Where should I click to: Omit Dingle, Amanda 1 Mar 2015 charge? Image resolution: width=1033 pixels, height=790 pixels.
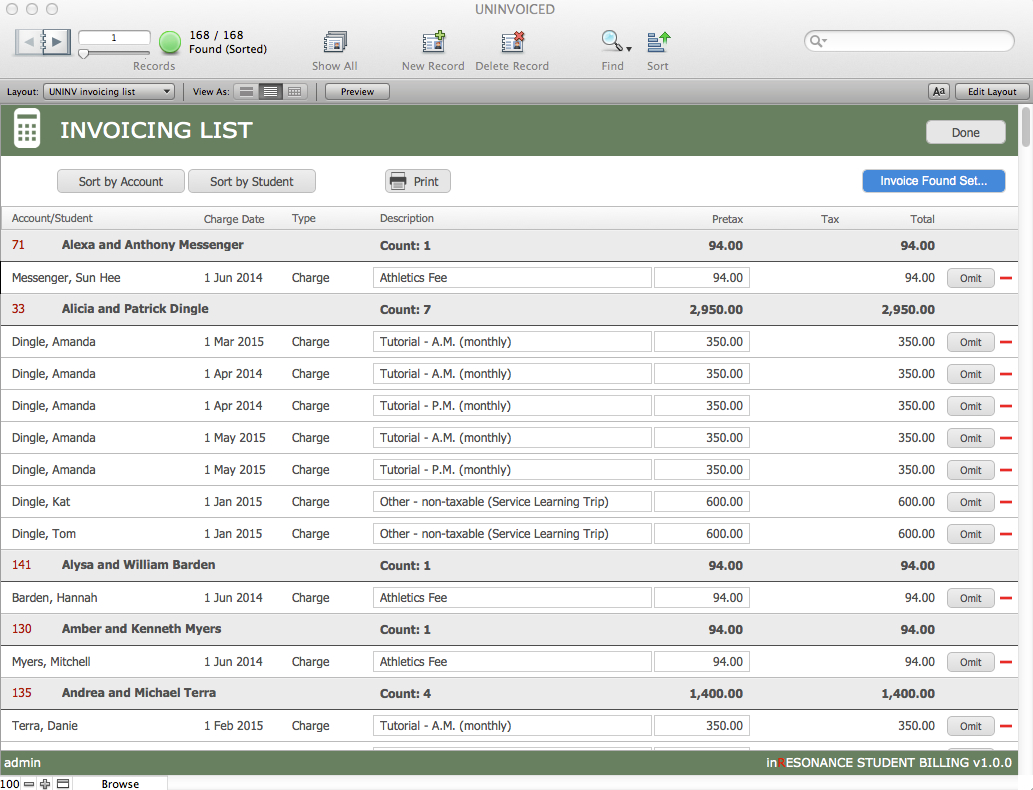[970, 342]
